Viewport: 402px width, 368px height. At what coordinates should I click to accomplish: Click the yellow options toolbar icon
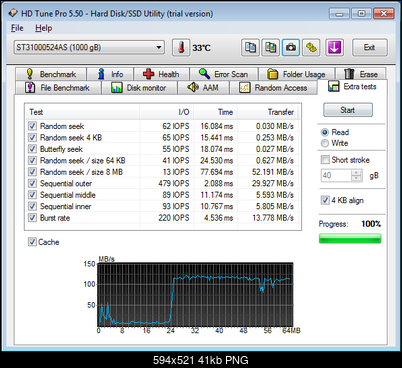pyautogui.click(x=311, y=48)
